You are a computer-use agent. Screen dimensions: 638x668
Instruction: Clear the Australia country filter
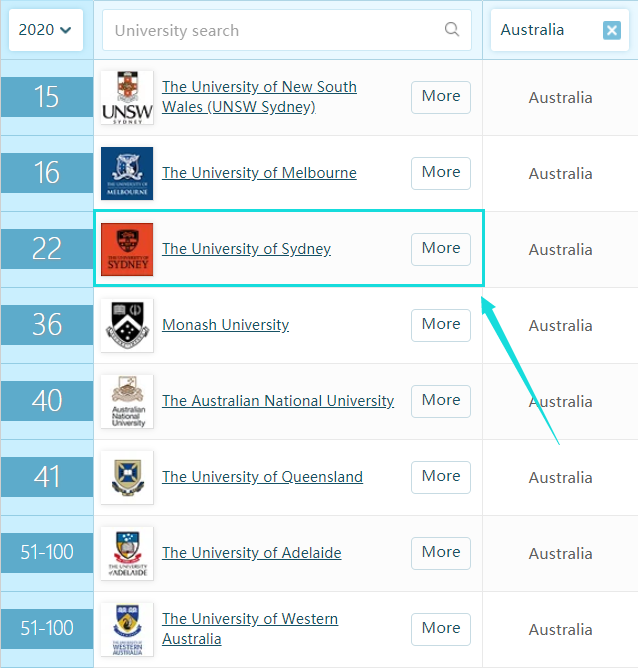click(x=612, y=30)
